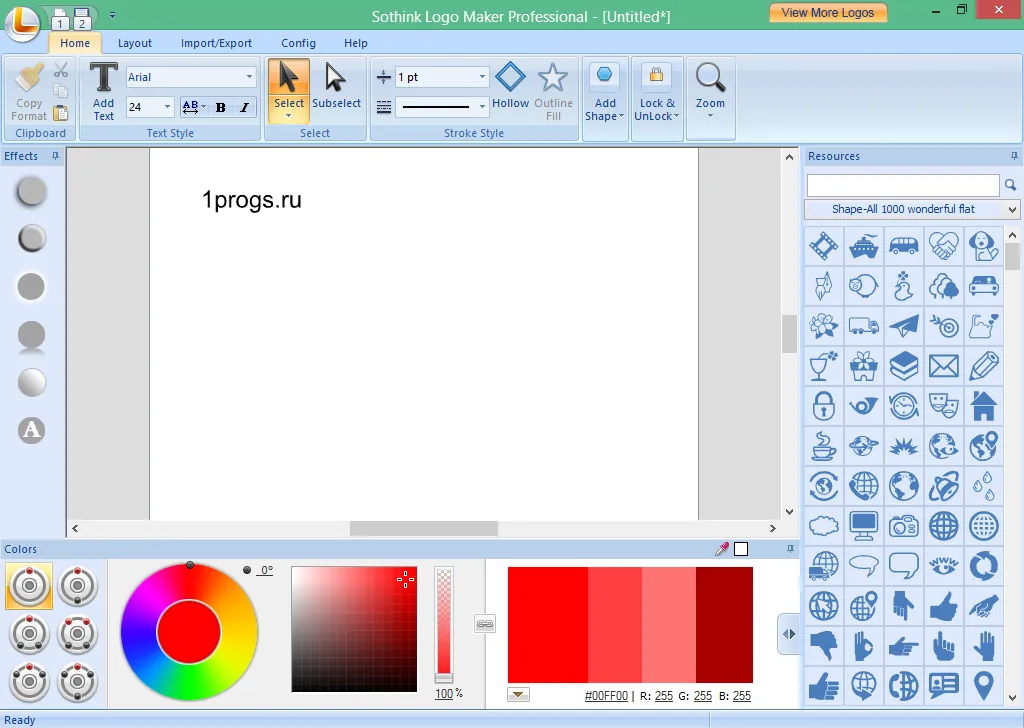
Task: Apply the letter A text effect
Action: (x=31, y=430)
